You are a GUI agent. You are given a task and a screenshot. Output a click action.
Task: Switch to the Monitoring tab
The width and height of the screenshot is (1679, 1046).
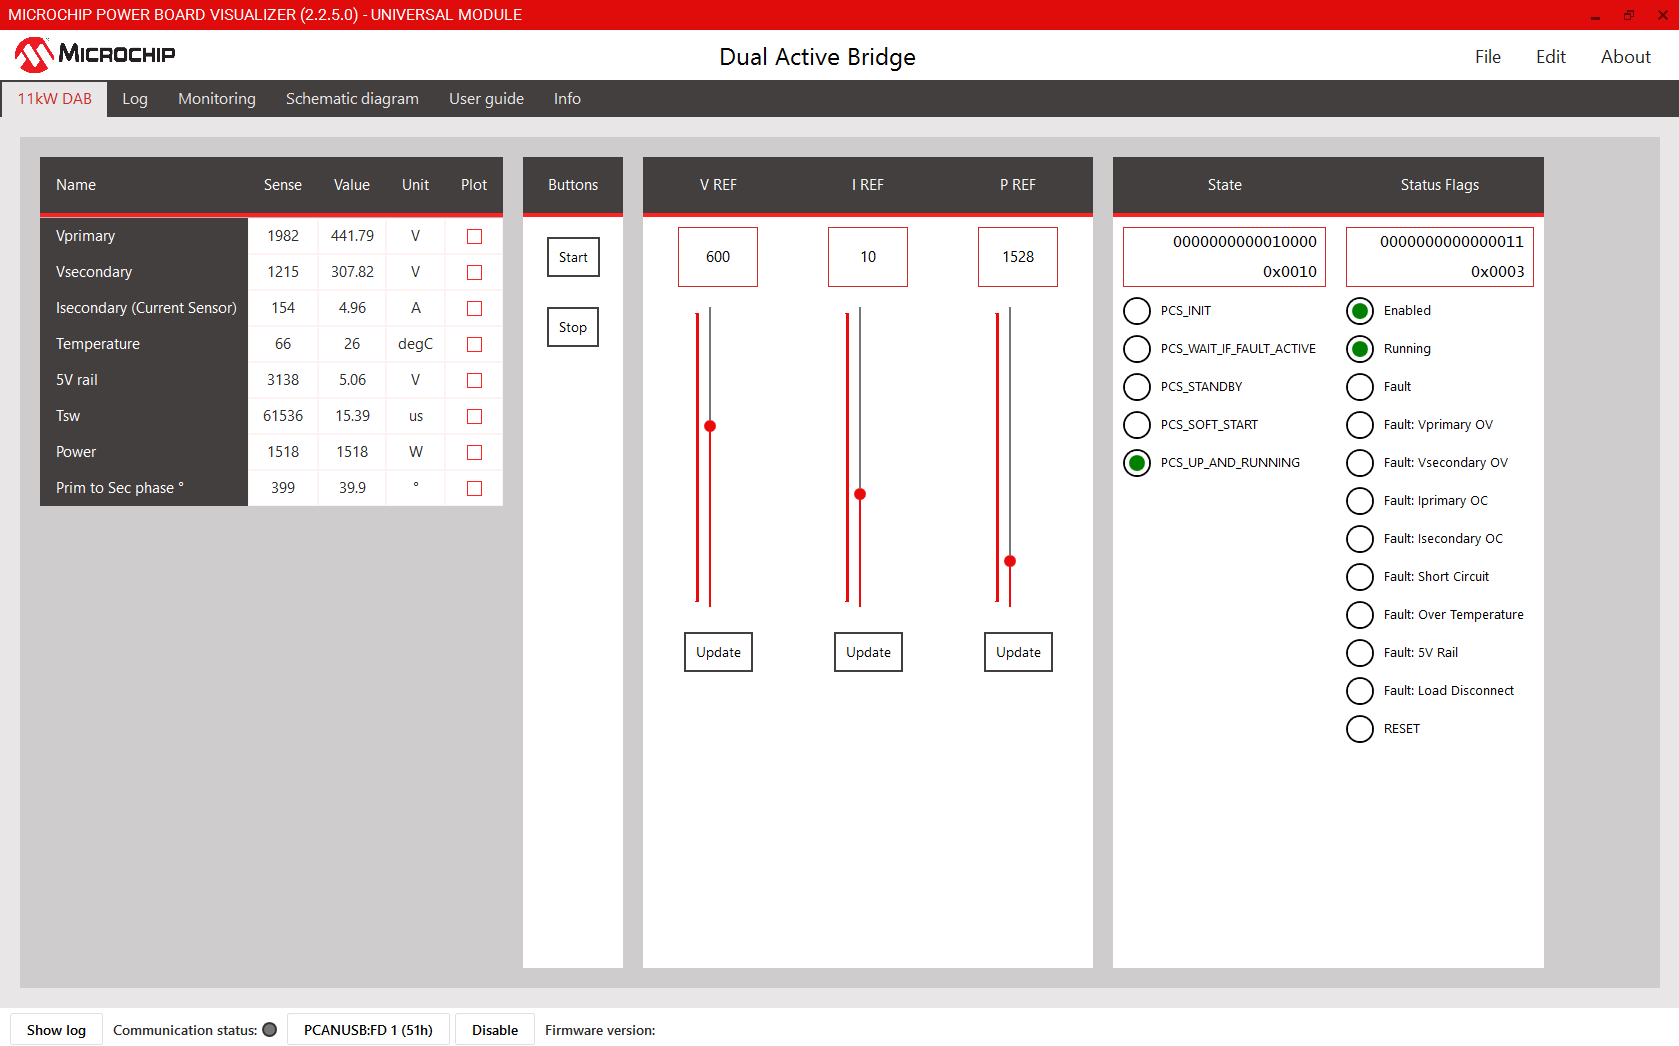(x=217, y=99)
